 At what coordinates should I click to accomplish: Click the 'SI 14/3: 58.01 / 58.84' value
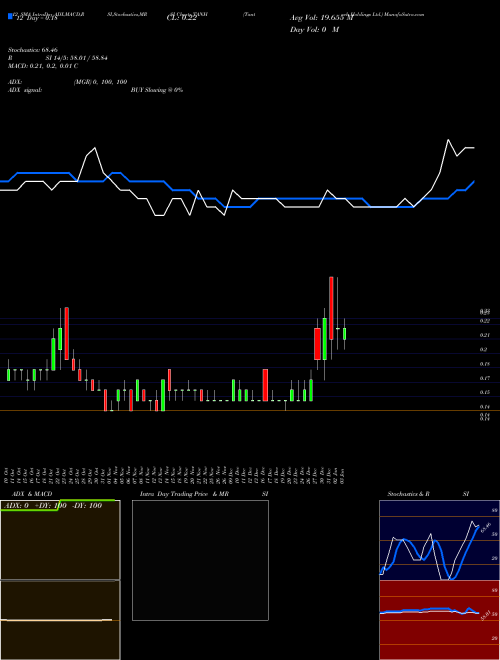point(77,58)
